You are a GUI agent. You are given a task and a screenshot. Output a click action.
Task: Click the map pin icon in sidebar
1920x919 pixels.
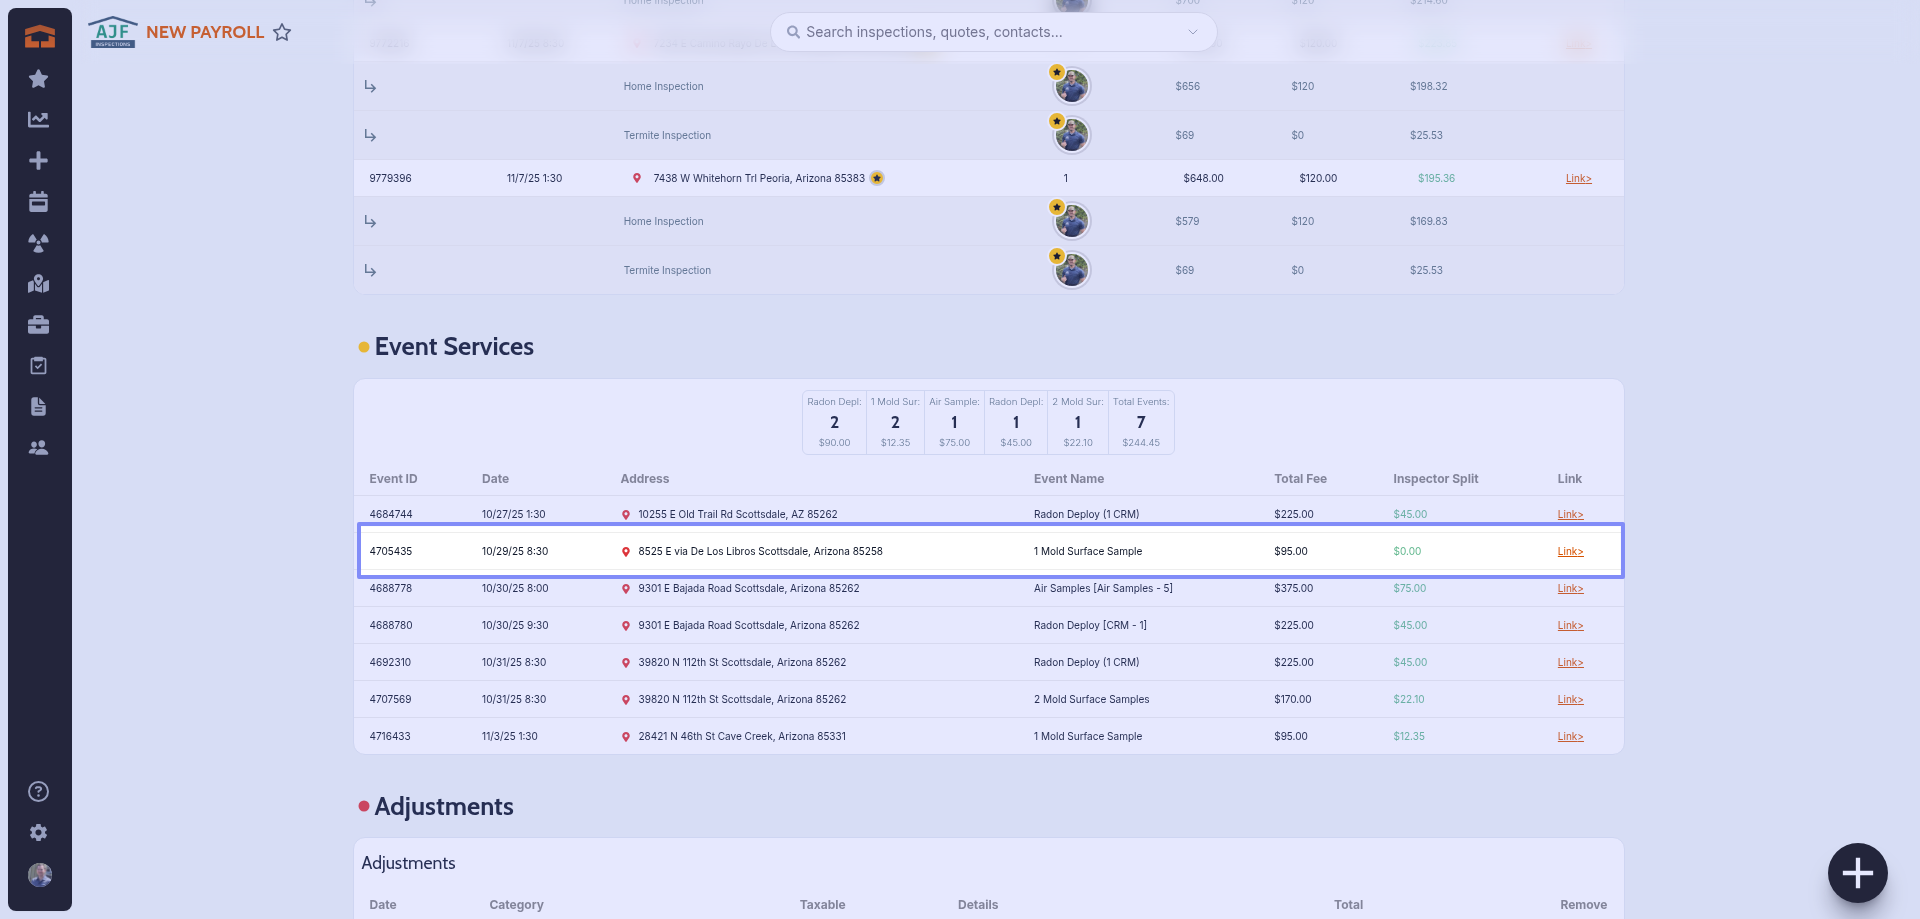(38, 284)
